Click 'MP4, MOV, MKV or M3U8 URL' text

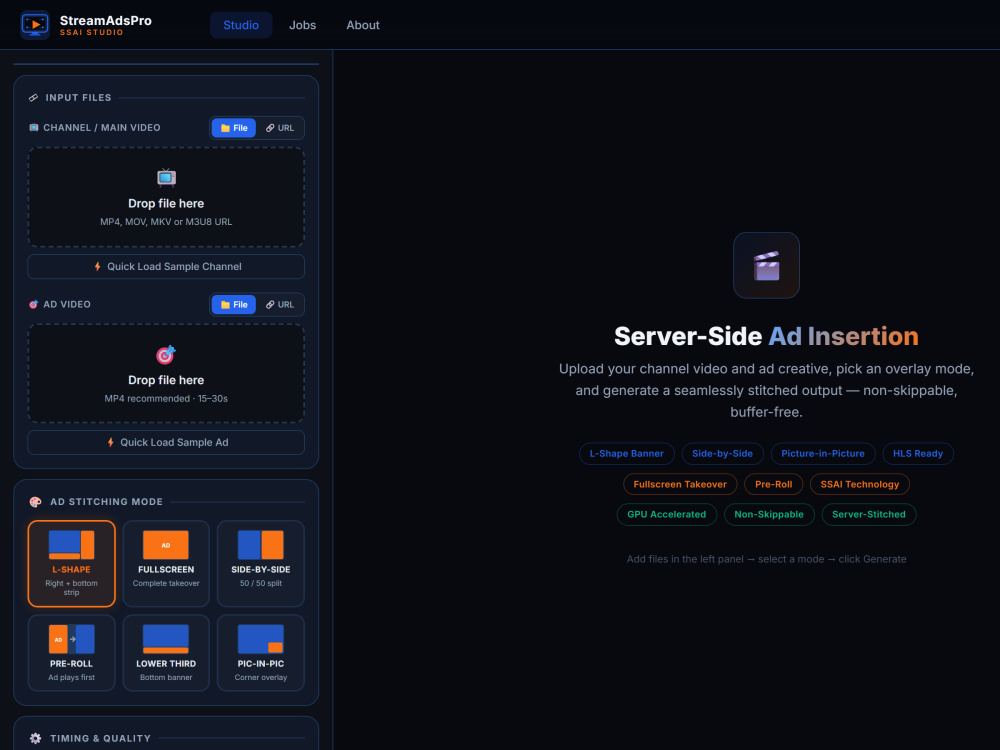166,222
